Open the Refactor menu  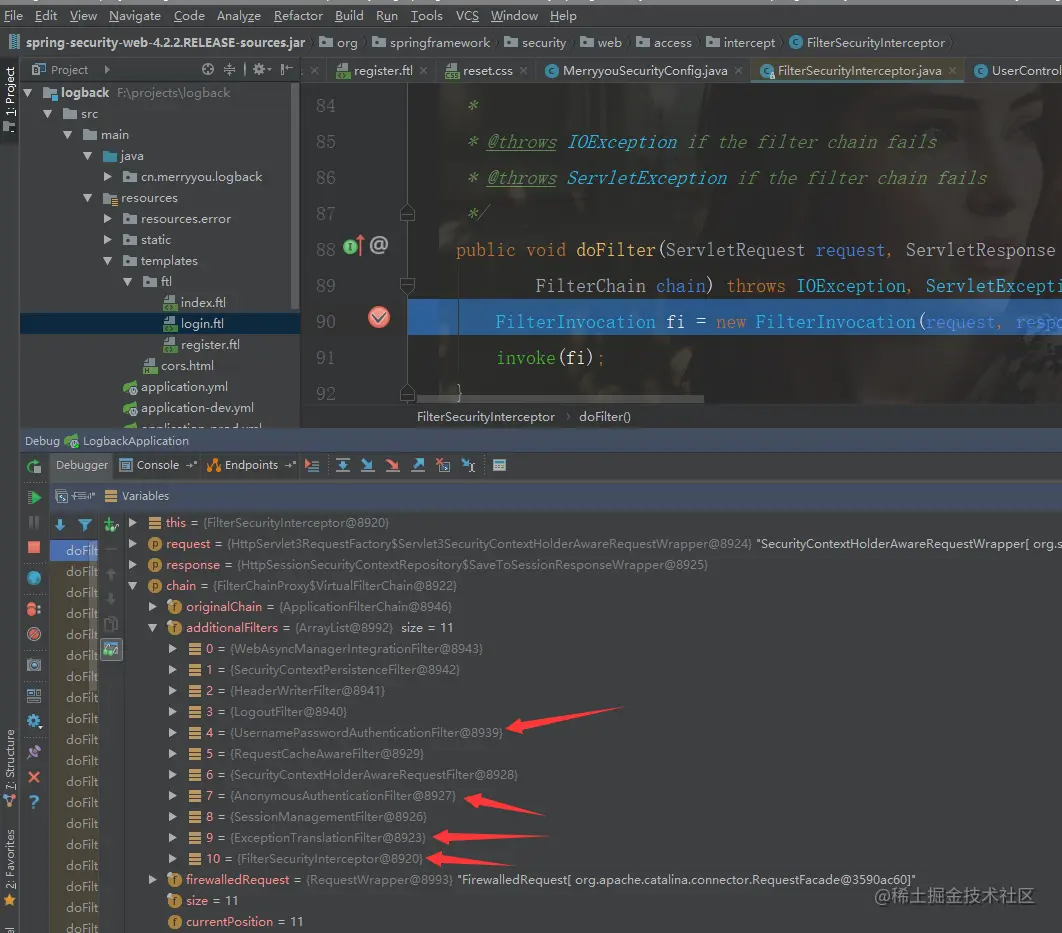[298, 16]
